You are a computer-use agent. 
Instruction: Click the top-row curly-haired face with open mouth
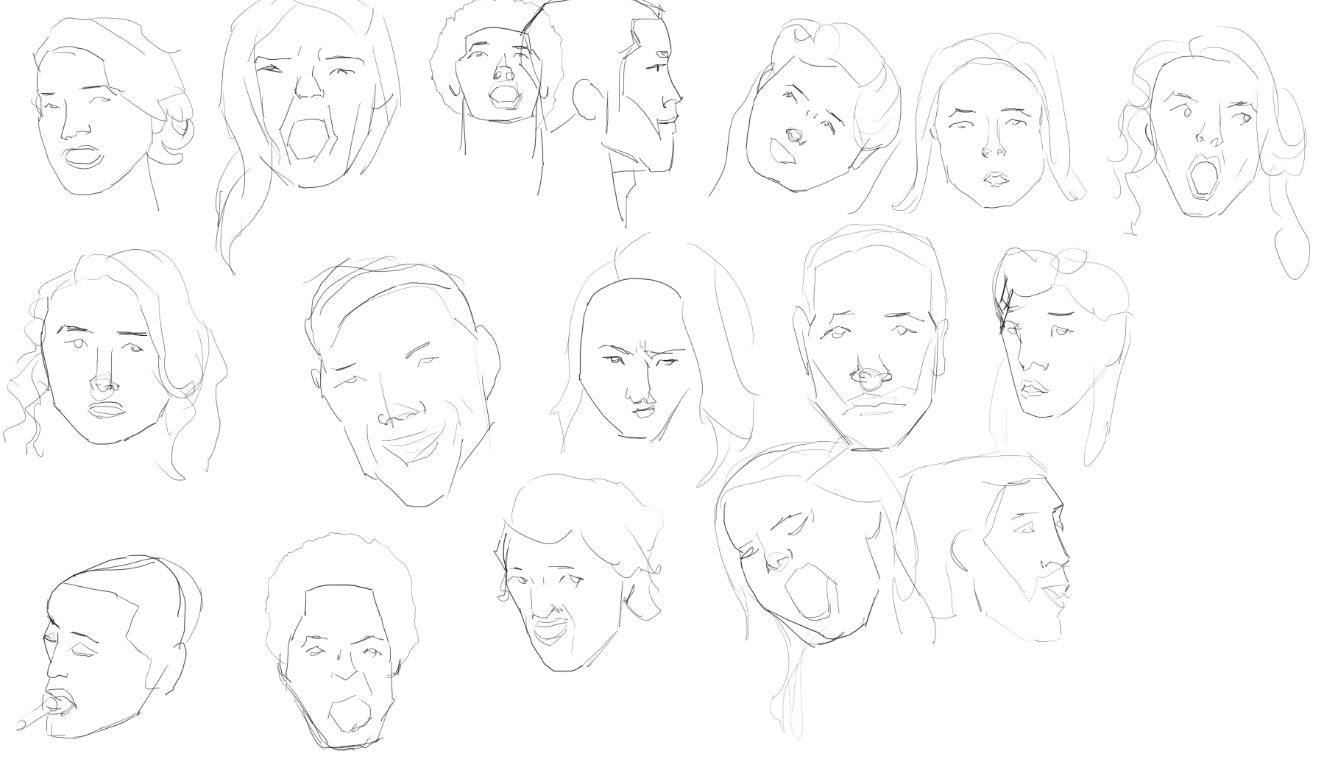[494, 70]
